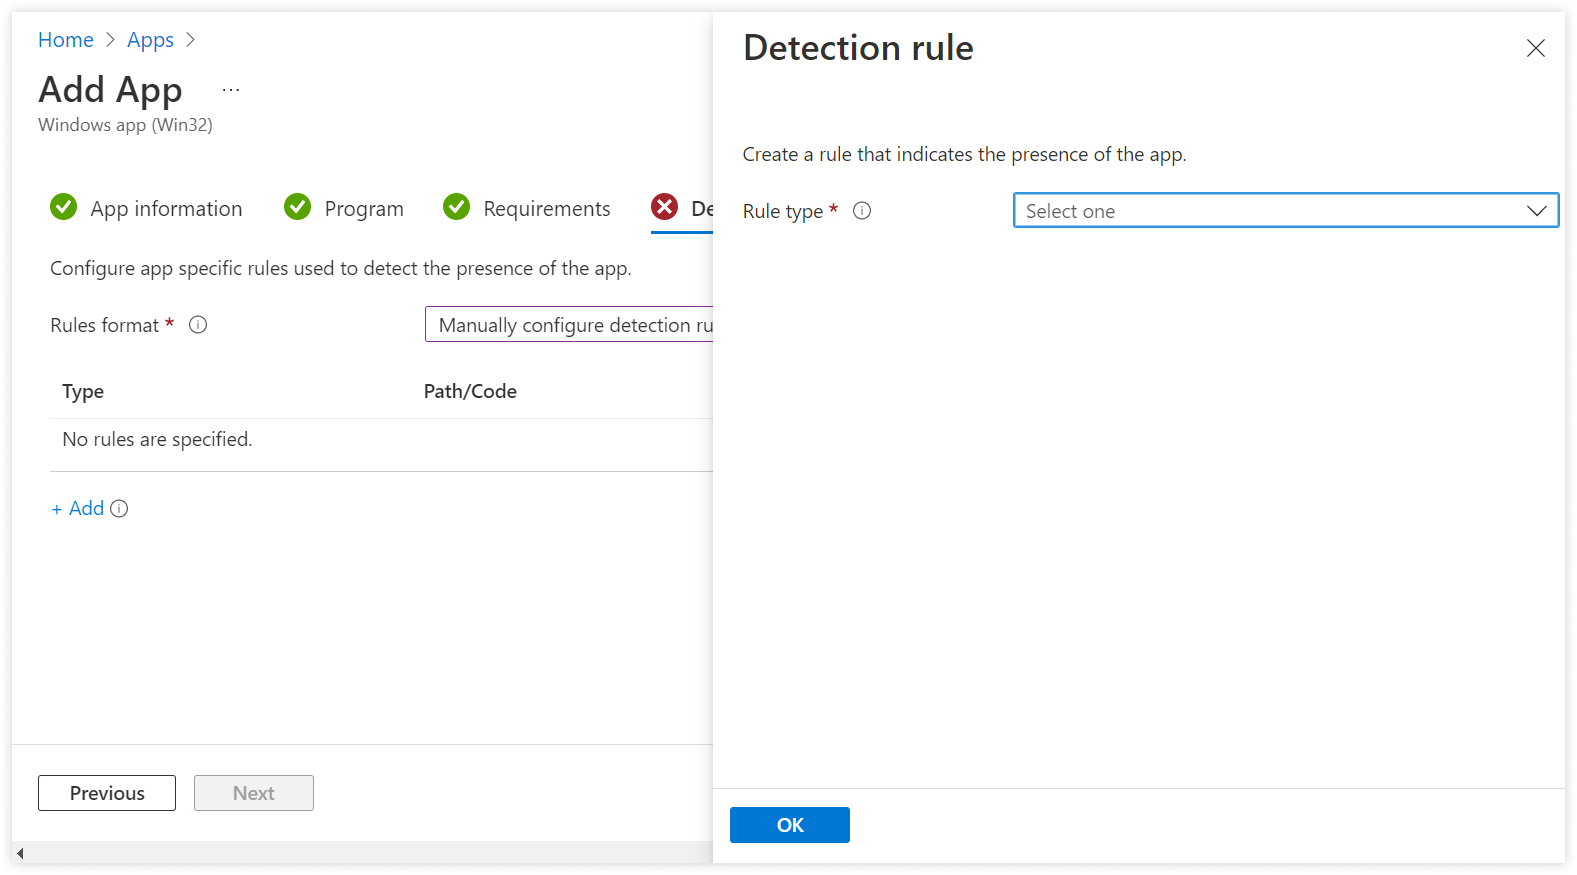Click the Previous button
The image size is (1577, 875).
[x=107, y=793]
